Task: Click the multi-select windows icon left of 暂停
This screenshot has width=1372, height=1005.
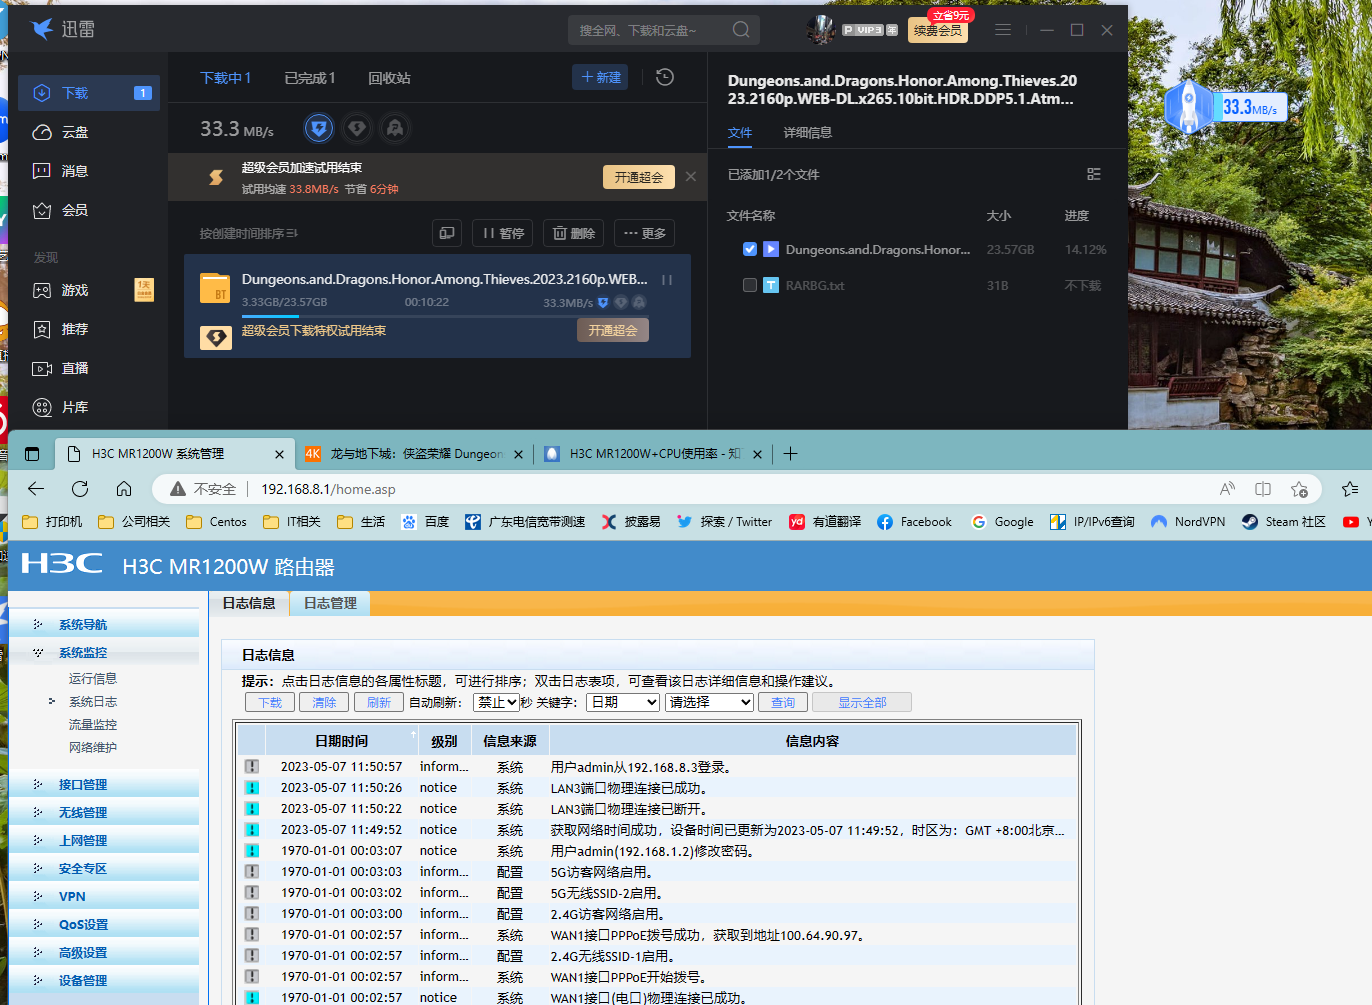Action: (447, 233)
